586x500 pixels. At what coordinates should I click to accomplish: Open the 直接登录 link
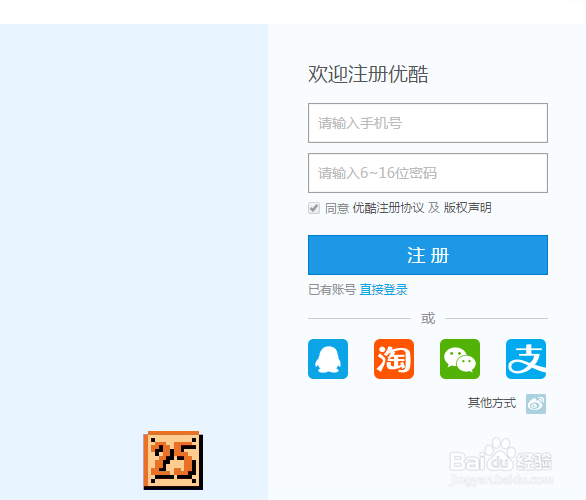383,290
